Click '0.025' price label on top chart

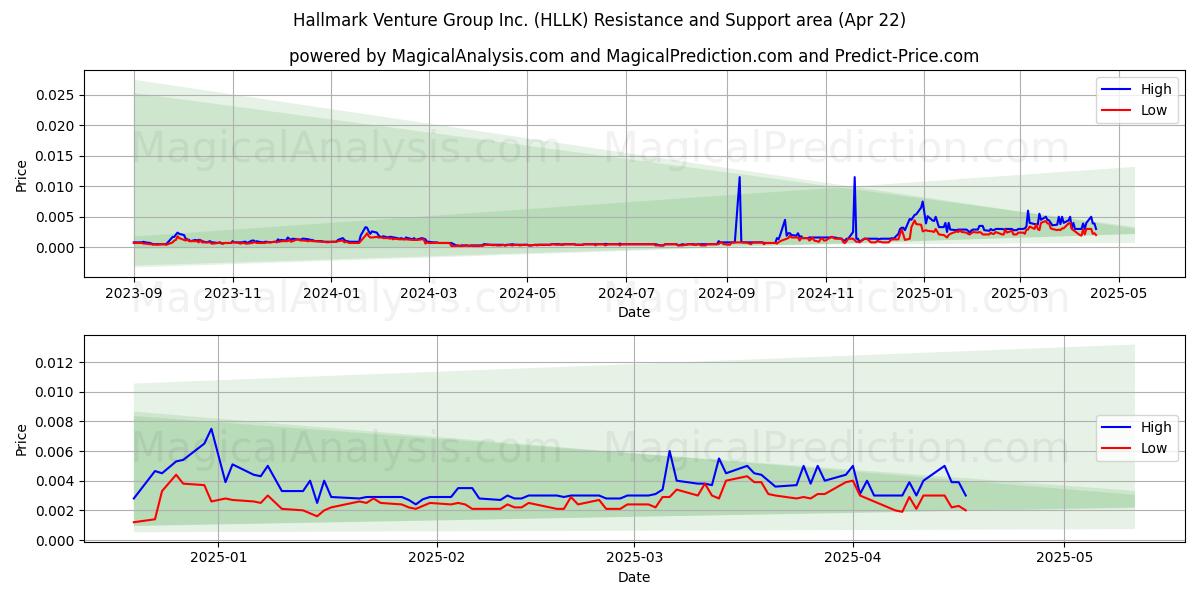point(57,95)
